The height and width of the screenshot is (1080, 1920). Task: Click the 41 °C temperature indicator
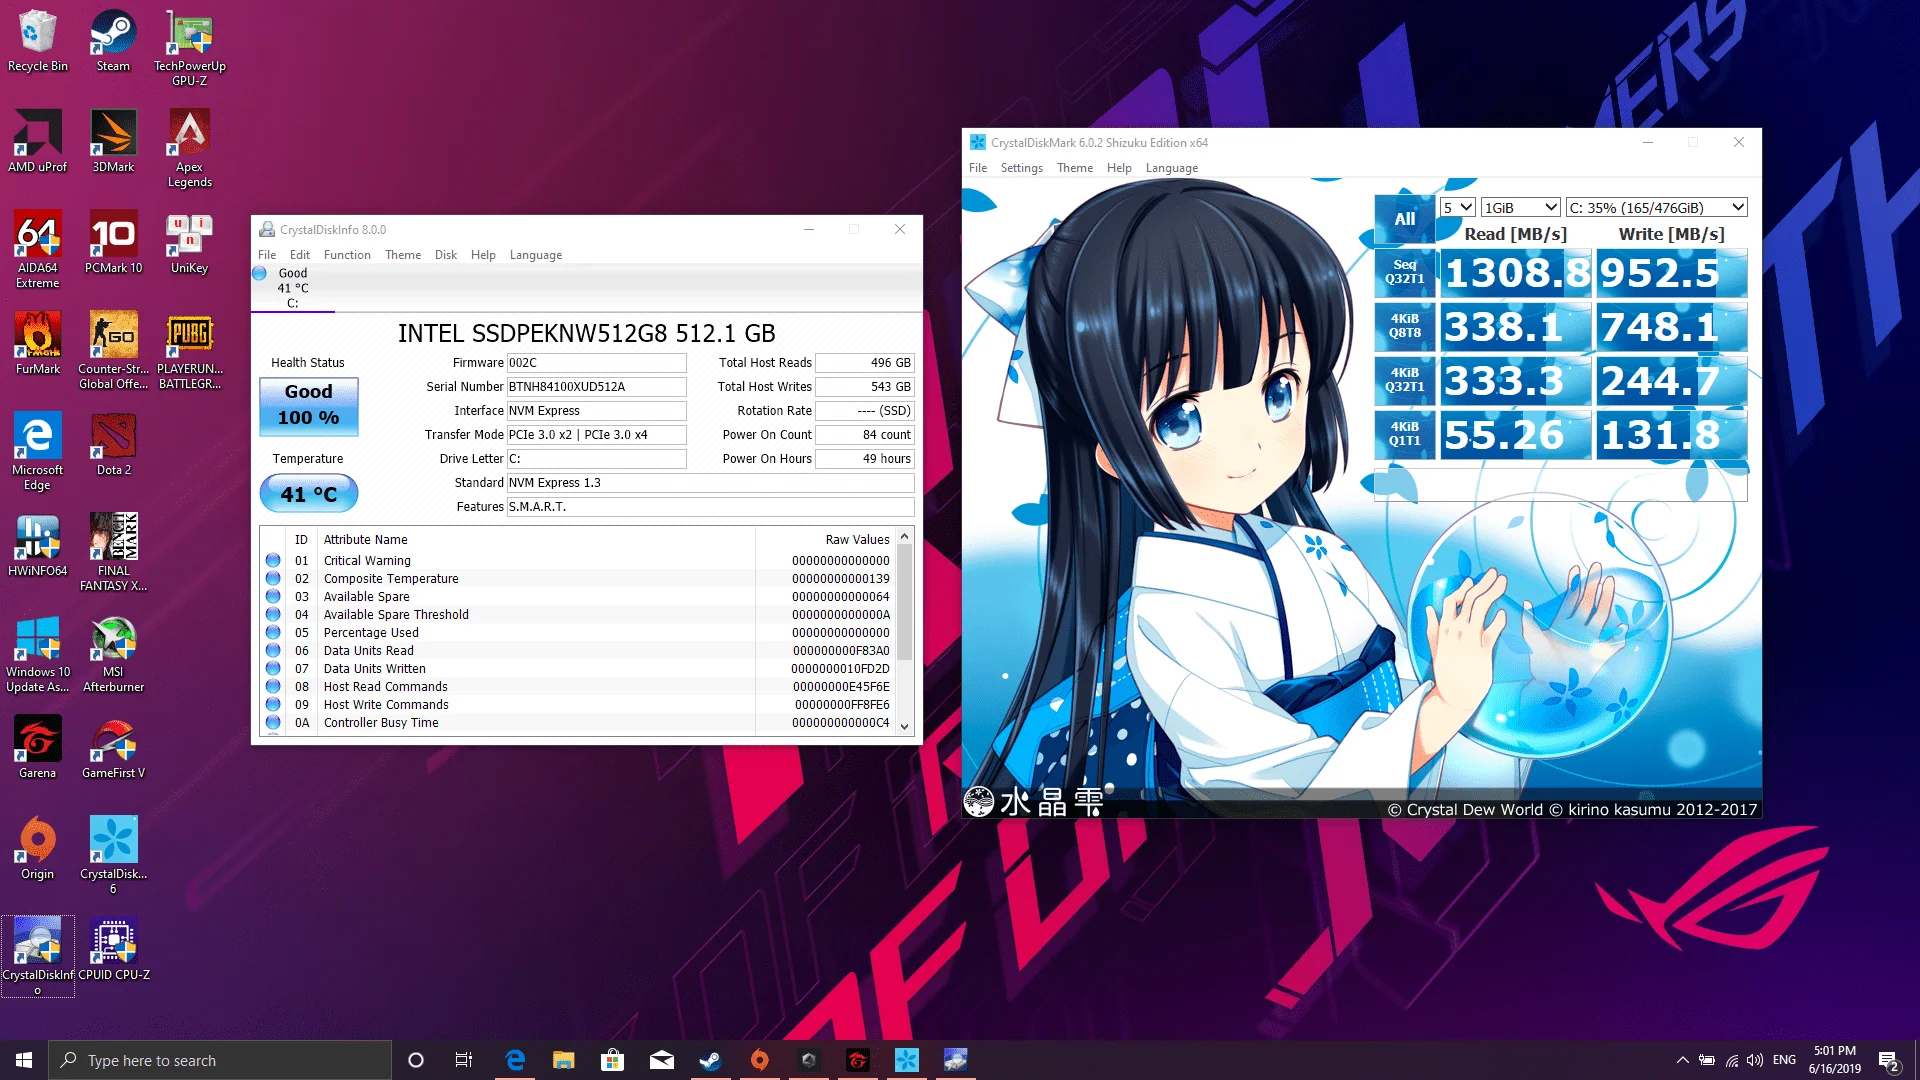coord(308,494)
